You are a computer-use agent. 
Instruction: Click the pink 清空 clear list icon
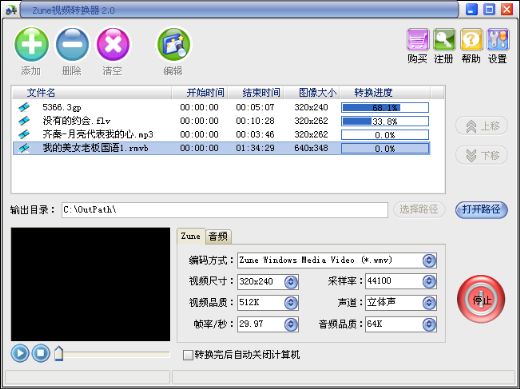pyautogui.click(x=113, y=44)
